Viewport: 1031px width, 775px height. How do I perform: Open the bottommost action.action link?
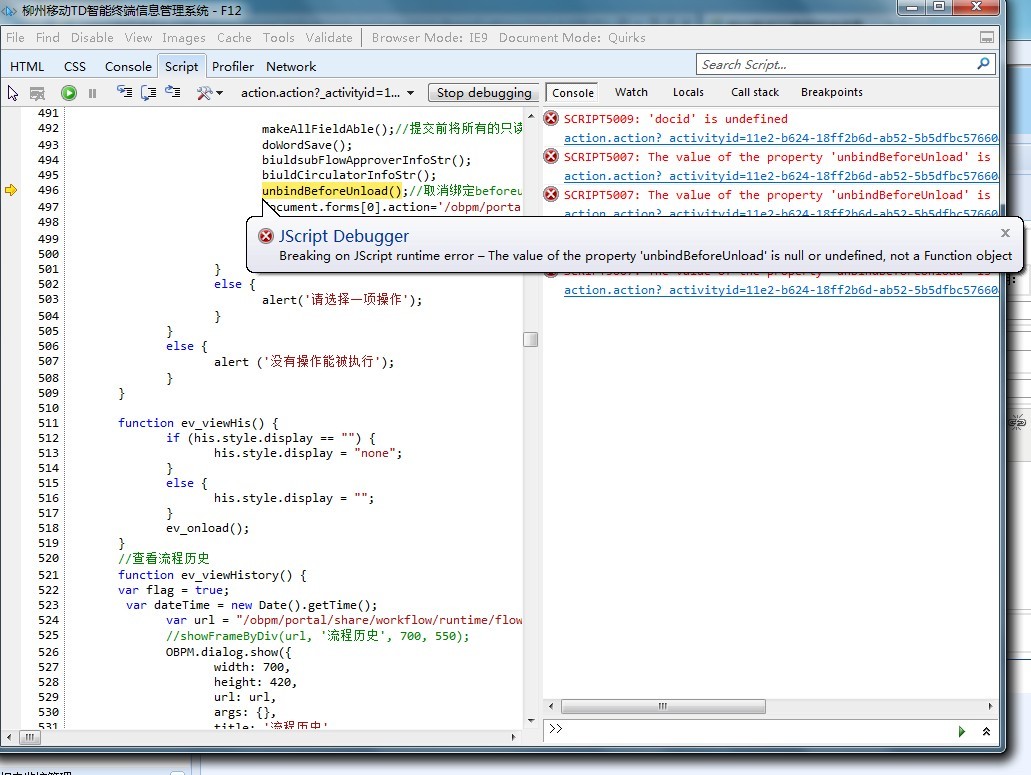coord(780,290)
